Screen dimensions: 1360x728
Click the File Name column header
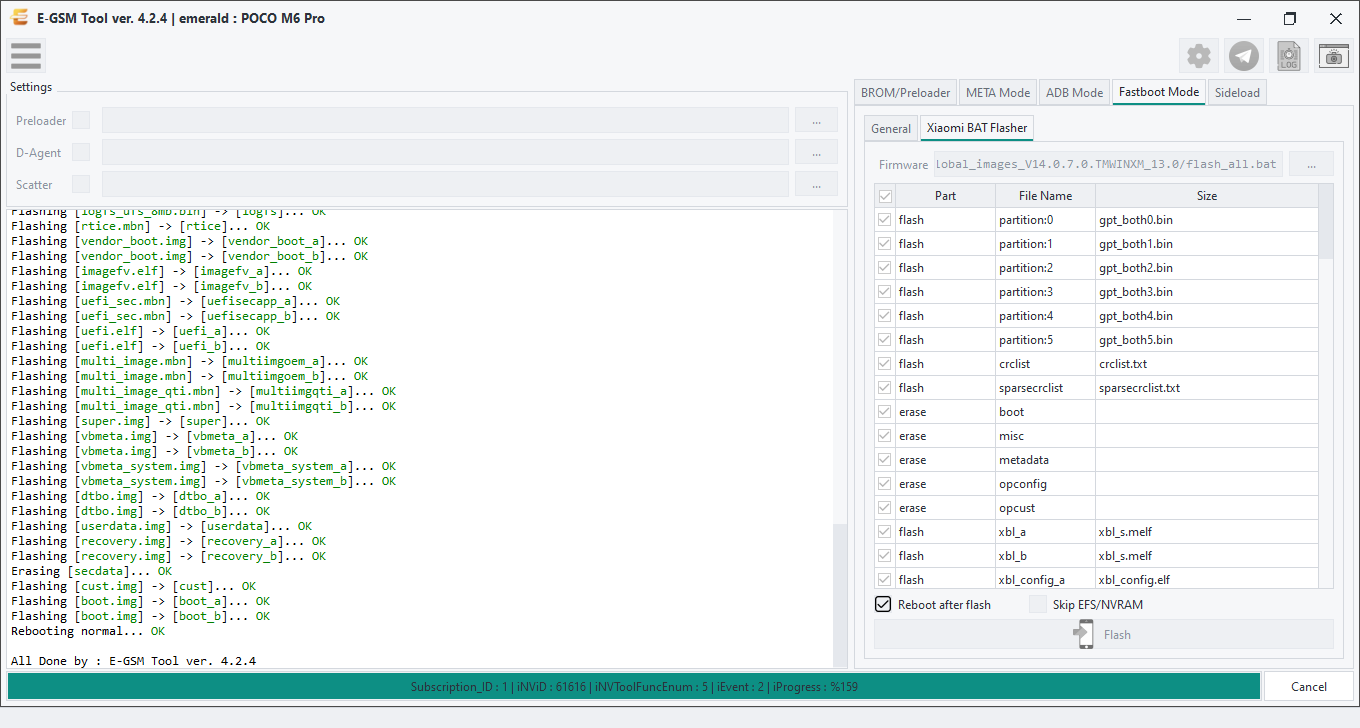tap(1045, 196)
